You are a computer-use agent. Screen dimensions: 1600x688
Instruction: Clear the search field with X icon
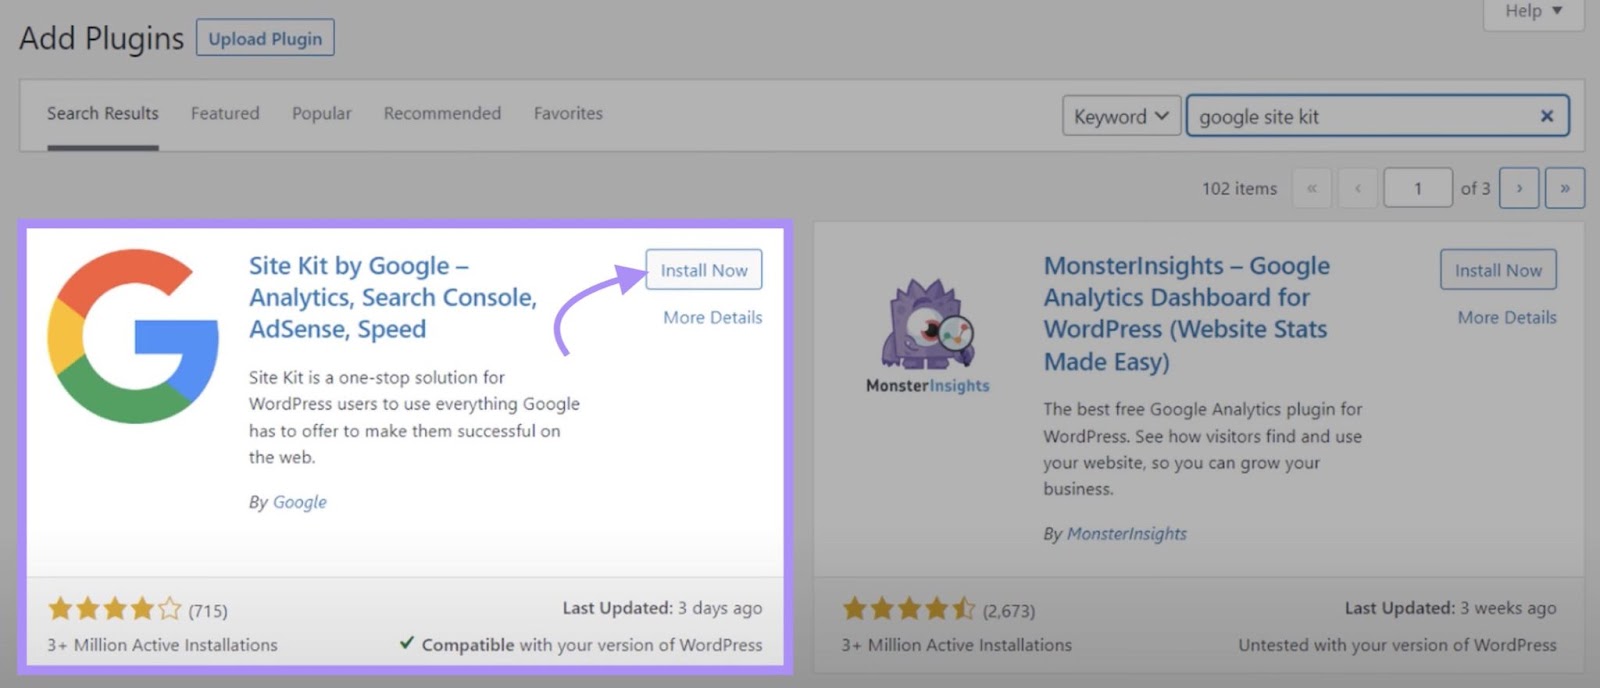[x=1546, y=116]
